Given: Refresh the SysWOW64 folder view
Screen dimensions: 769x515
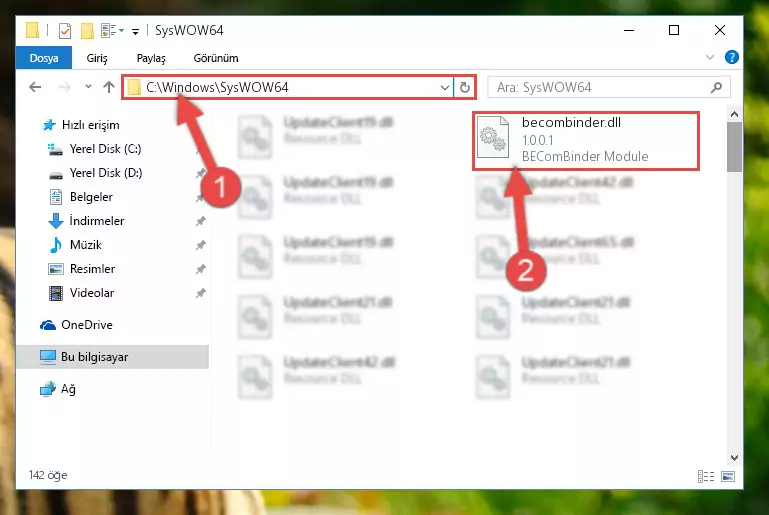Looking at the screenshot, I should coord(464,88).
